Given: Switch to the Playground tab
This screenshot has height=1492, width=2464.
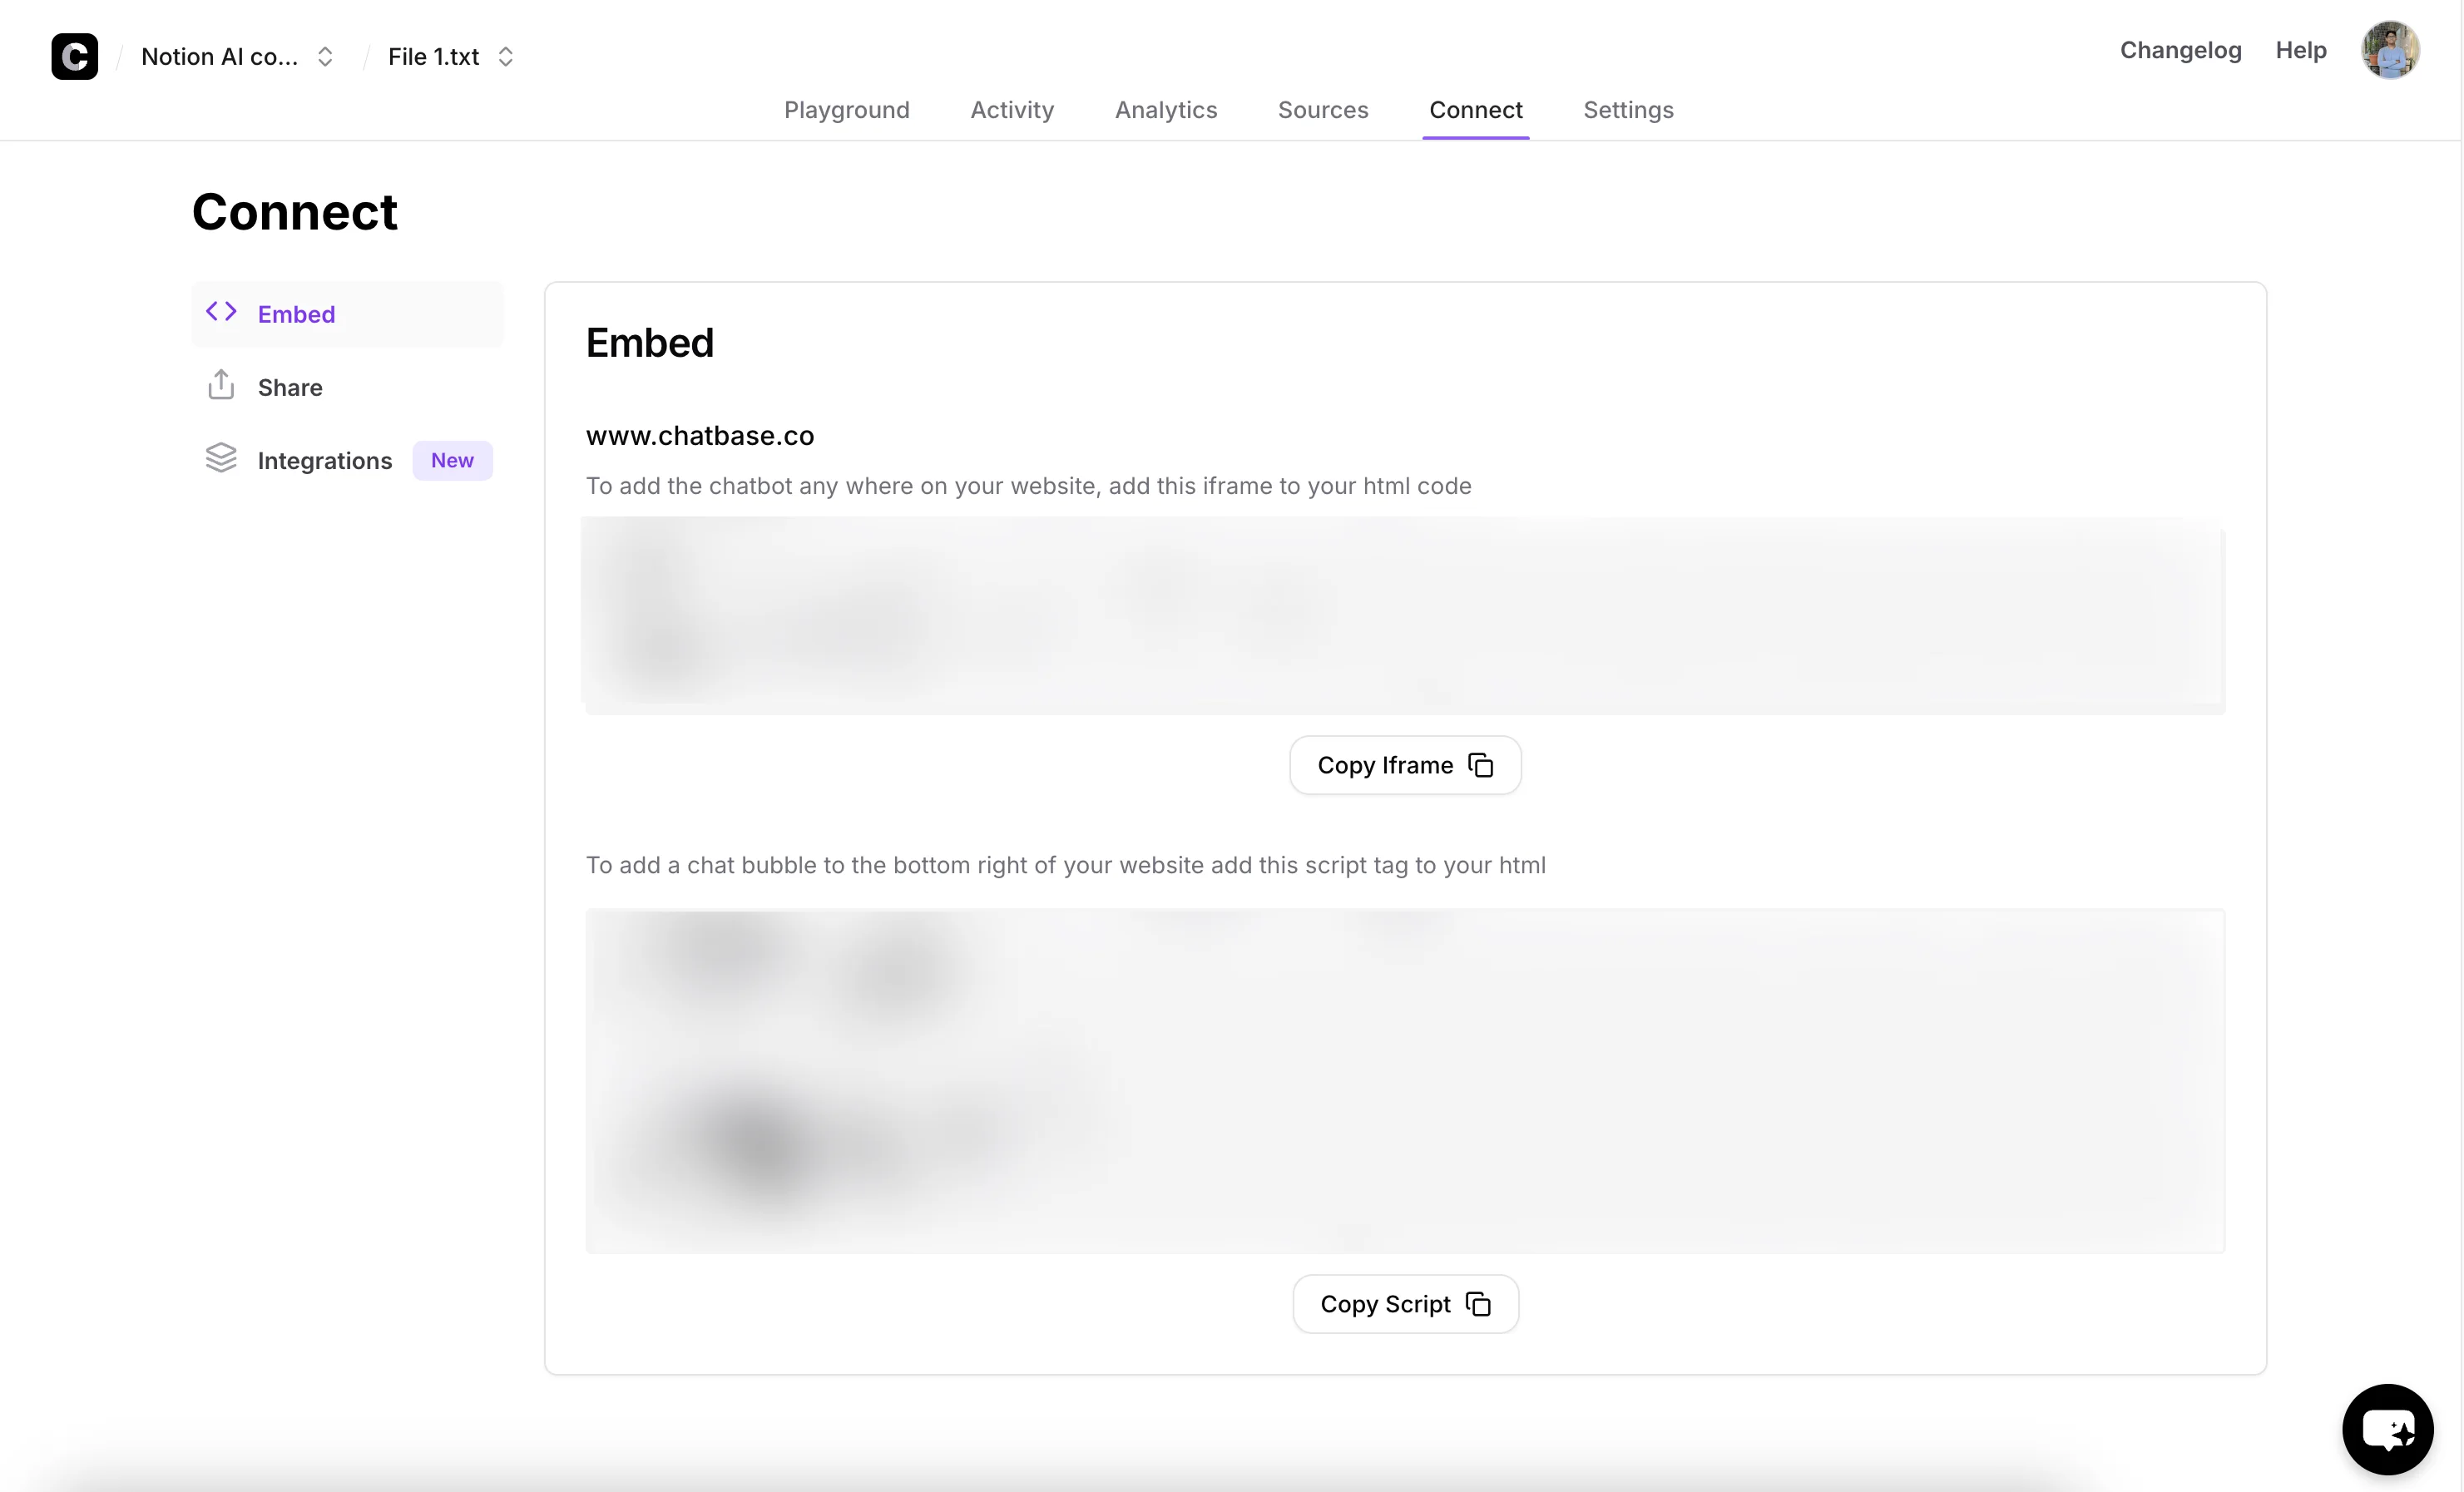Looking at the screenshot, I should point(846,110).
